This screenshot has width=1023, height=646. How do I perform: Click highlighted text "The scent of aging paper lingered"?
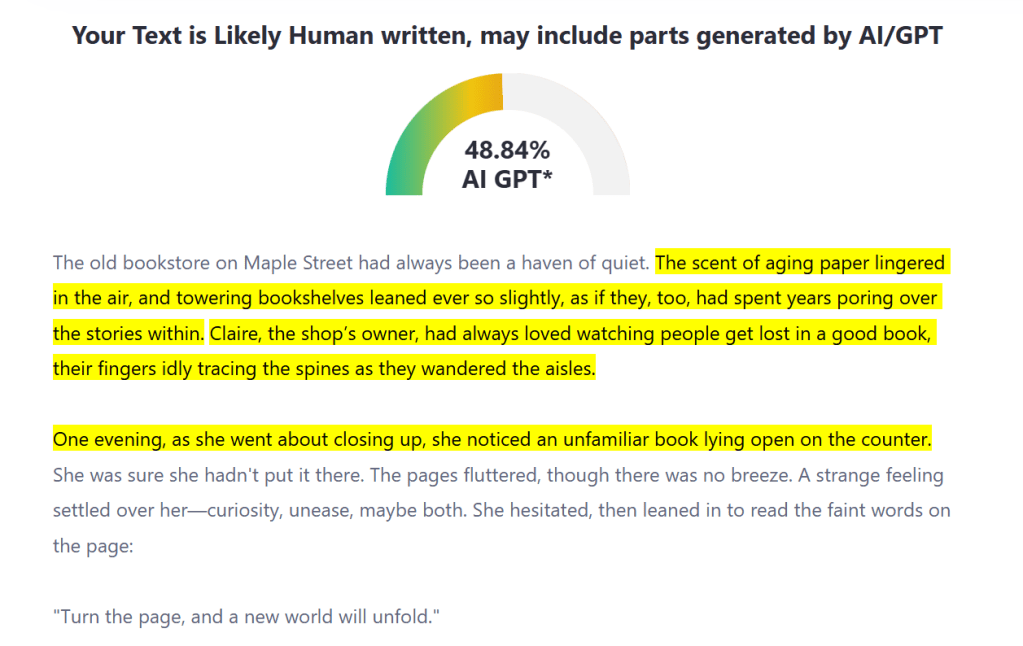tap(800, 264)
